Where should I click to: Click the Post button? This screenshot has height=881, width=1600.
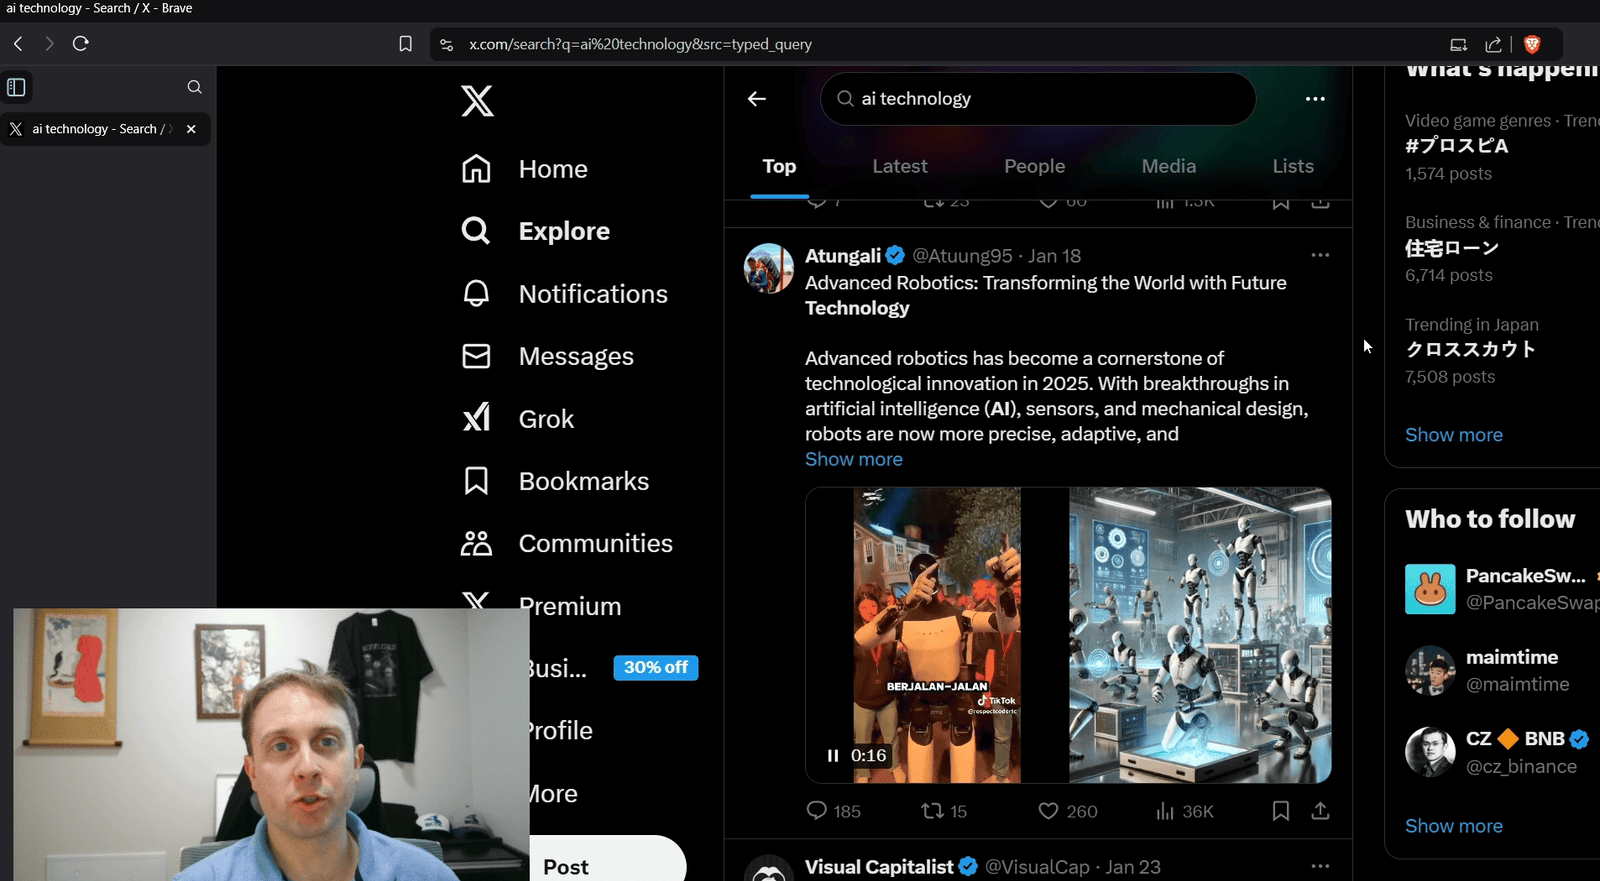(x=607, y=865)
